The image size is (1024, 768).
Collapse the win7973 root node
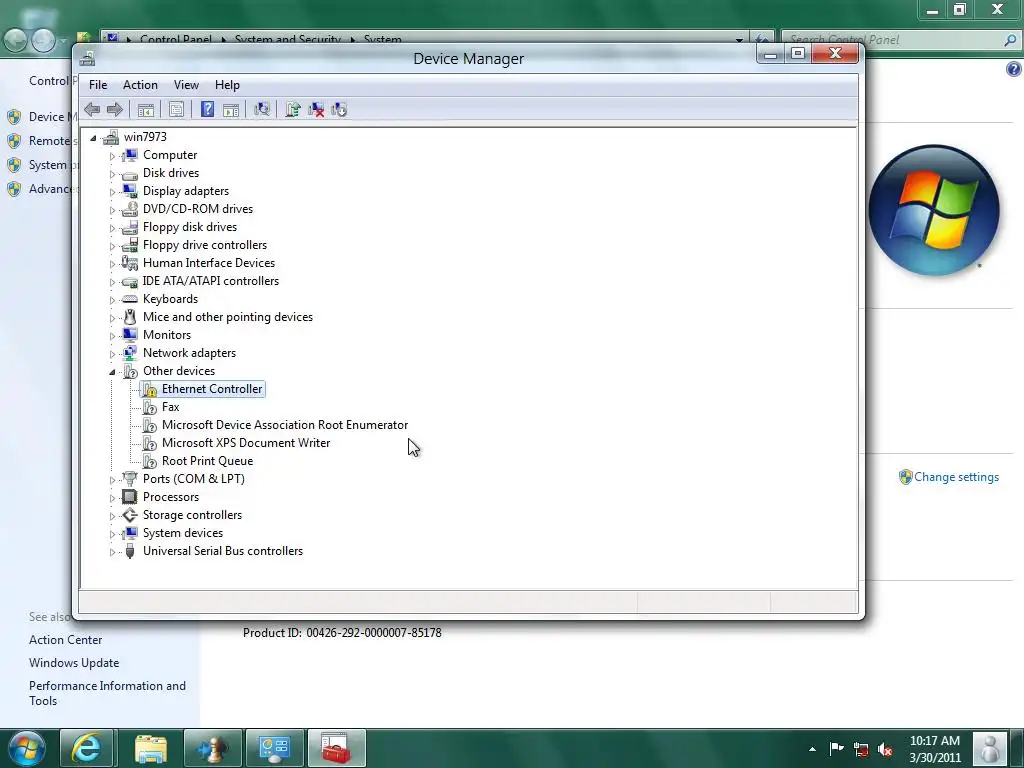tap(93, 138)
